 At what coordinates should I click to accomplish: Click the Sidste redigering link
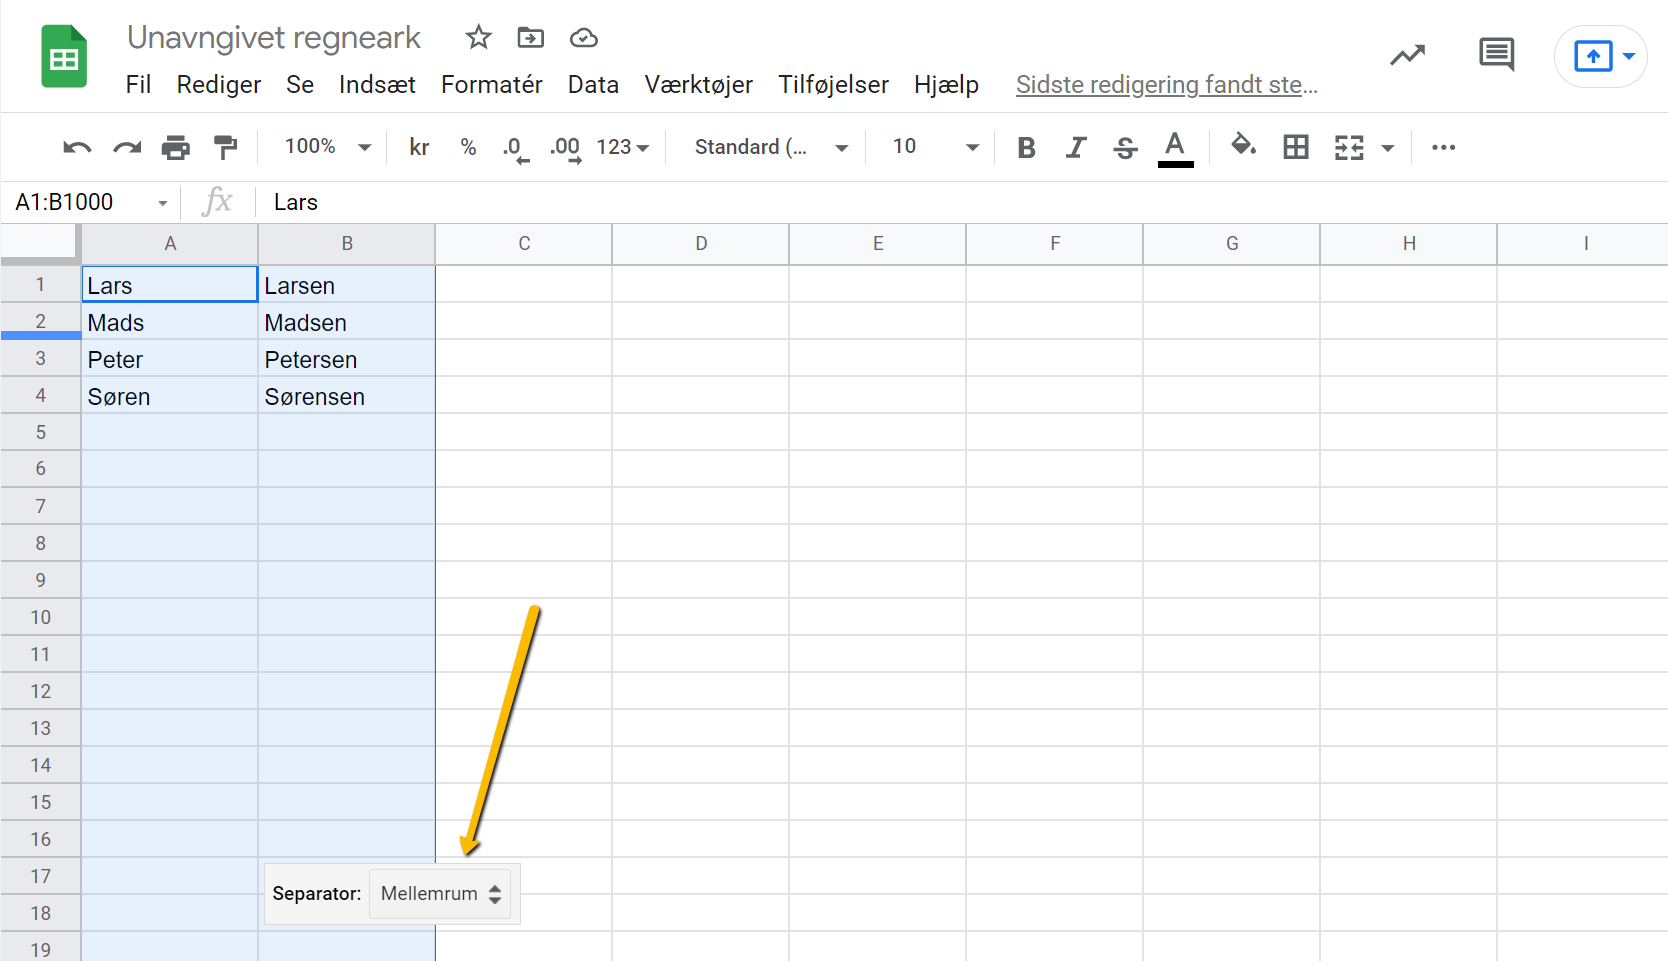click(1166, 84)
